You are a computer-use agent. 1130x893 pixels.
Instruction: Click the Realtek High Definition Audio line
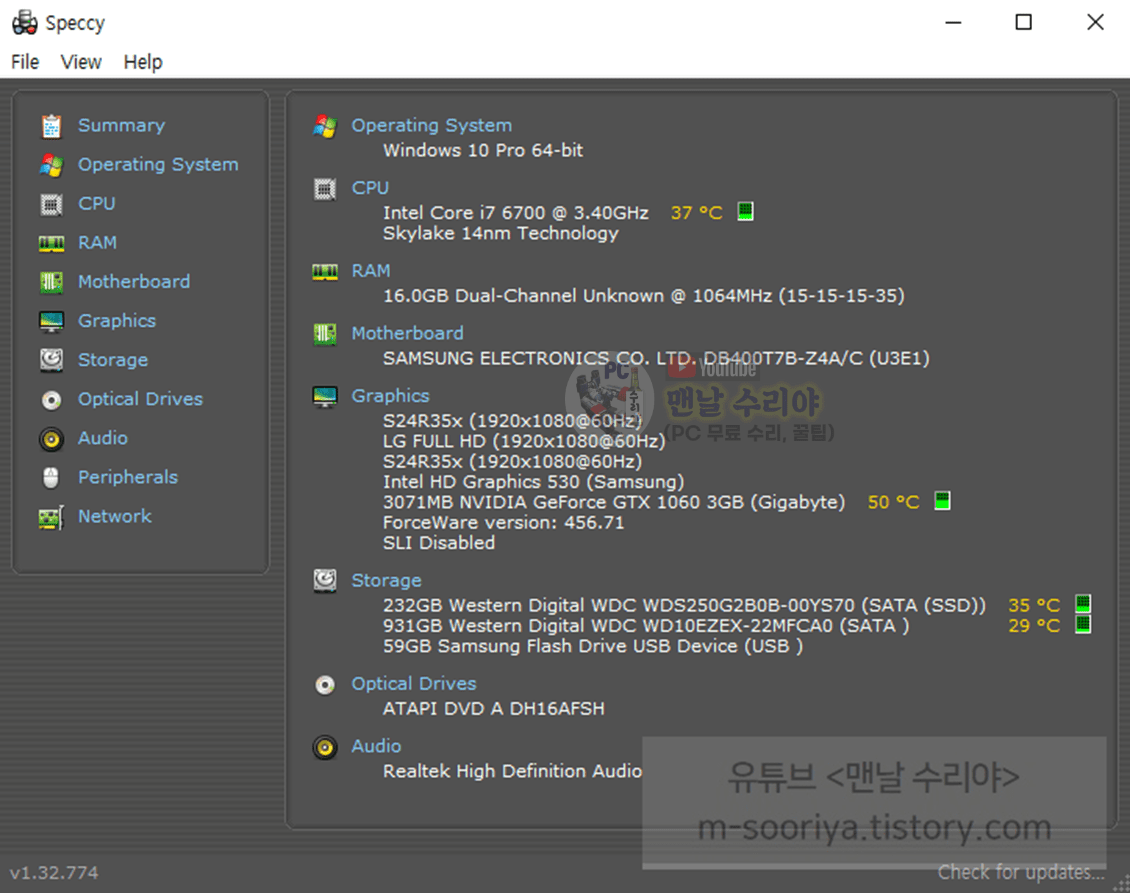click(512, 772)
